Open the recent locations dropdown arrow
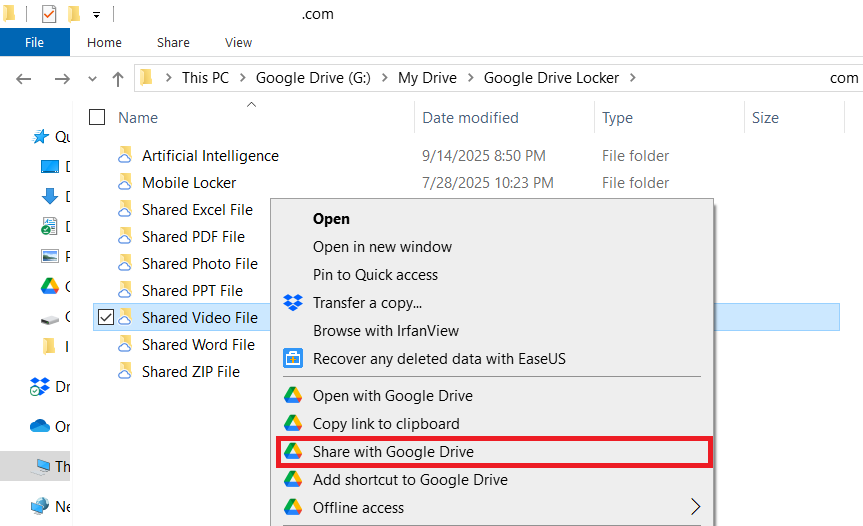863x526 pixels. coord(93,78)
